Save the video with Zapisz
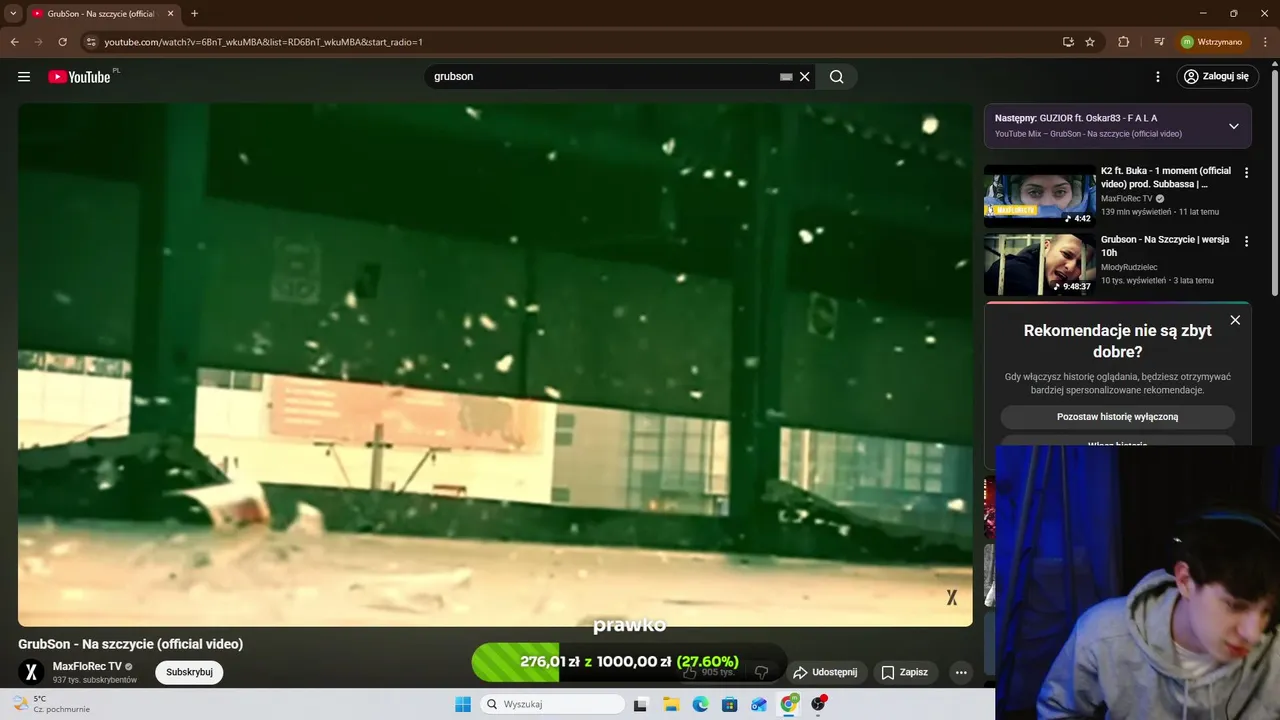Screen dimensions: 1280x720 904,672
